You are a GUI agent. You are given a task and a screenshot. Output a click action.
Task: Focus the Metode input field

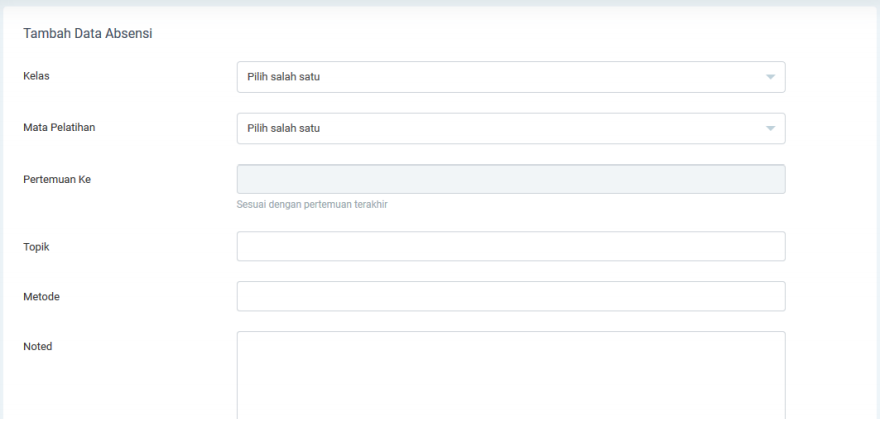coord(510,296)
